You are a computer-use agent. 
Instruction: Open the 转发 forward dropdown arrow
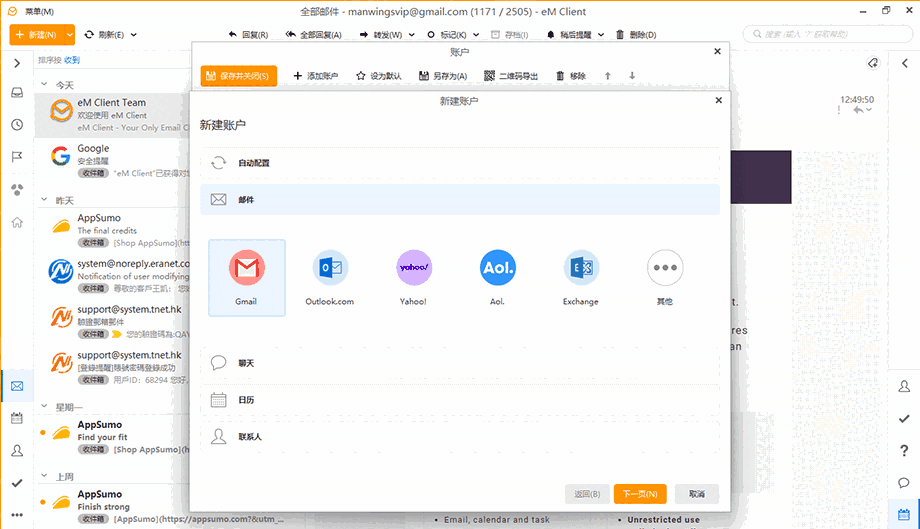tap(412, 35)
